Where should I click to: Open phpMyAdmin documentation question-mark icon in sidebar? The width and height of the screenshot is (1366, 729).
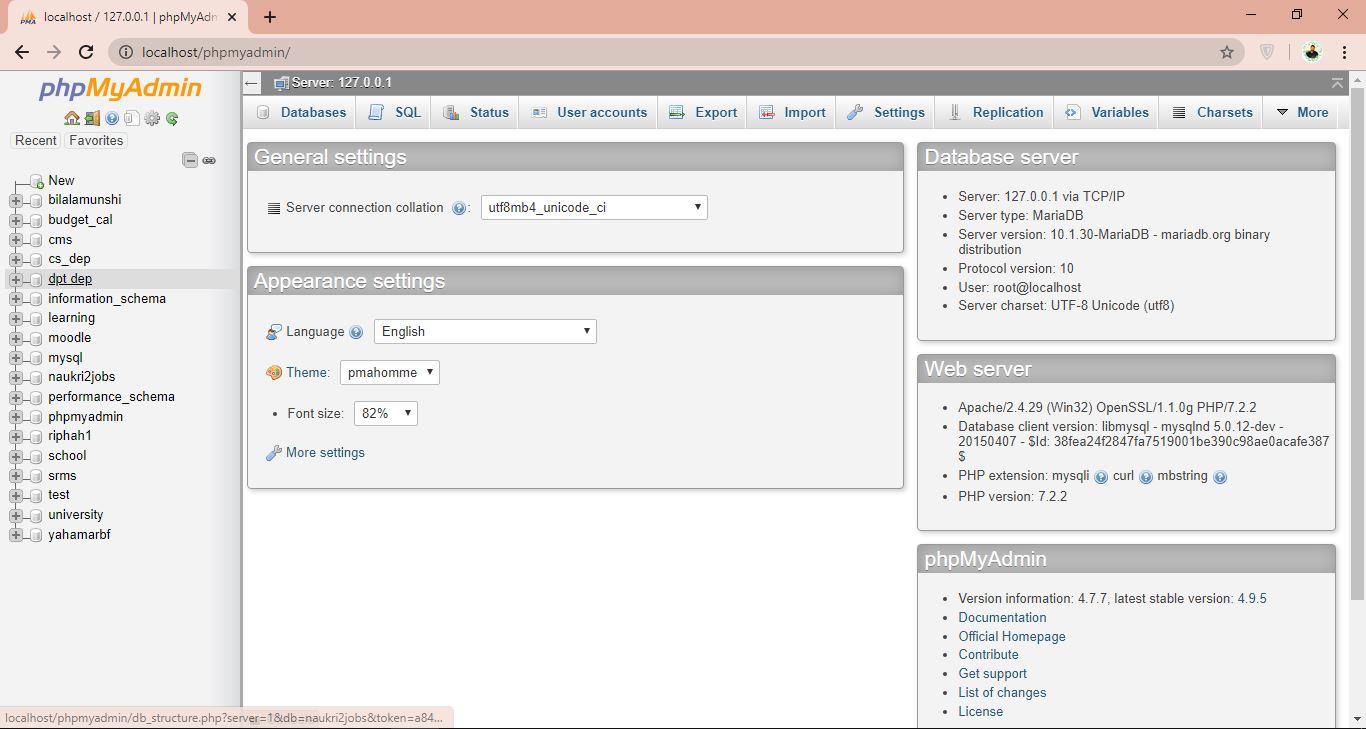112,118
